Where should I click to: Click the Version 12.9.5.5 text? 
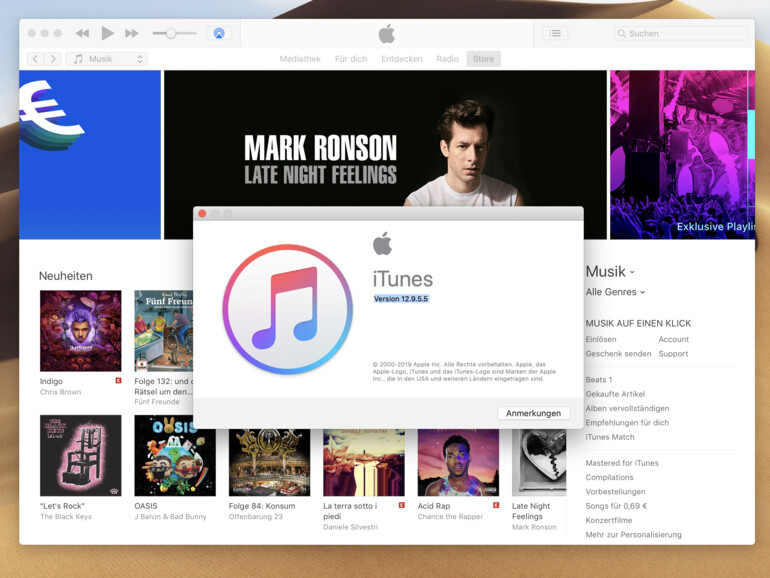[401, 299]
